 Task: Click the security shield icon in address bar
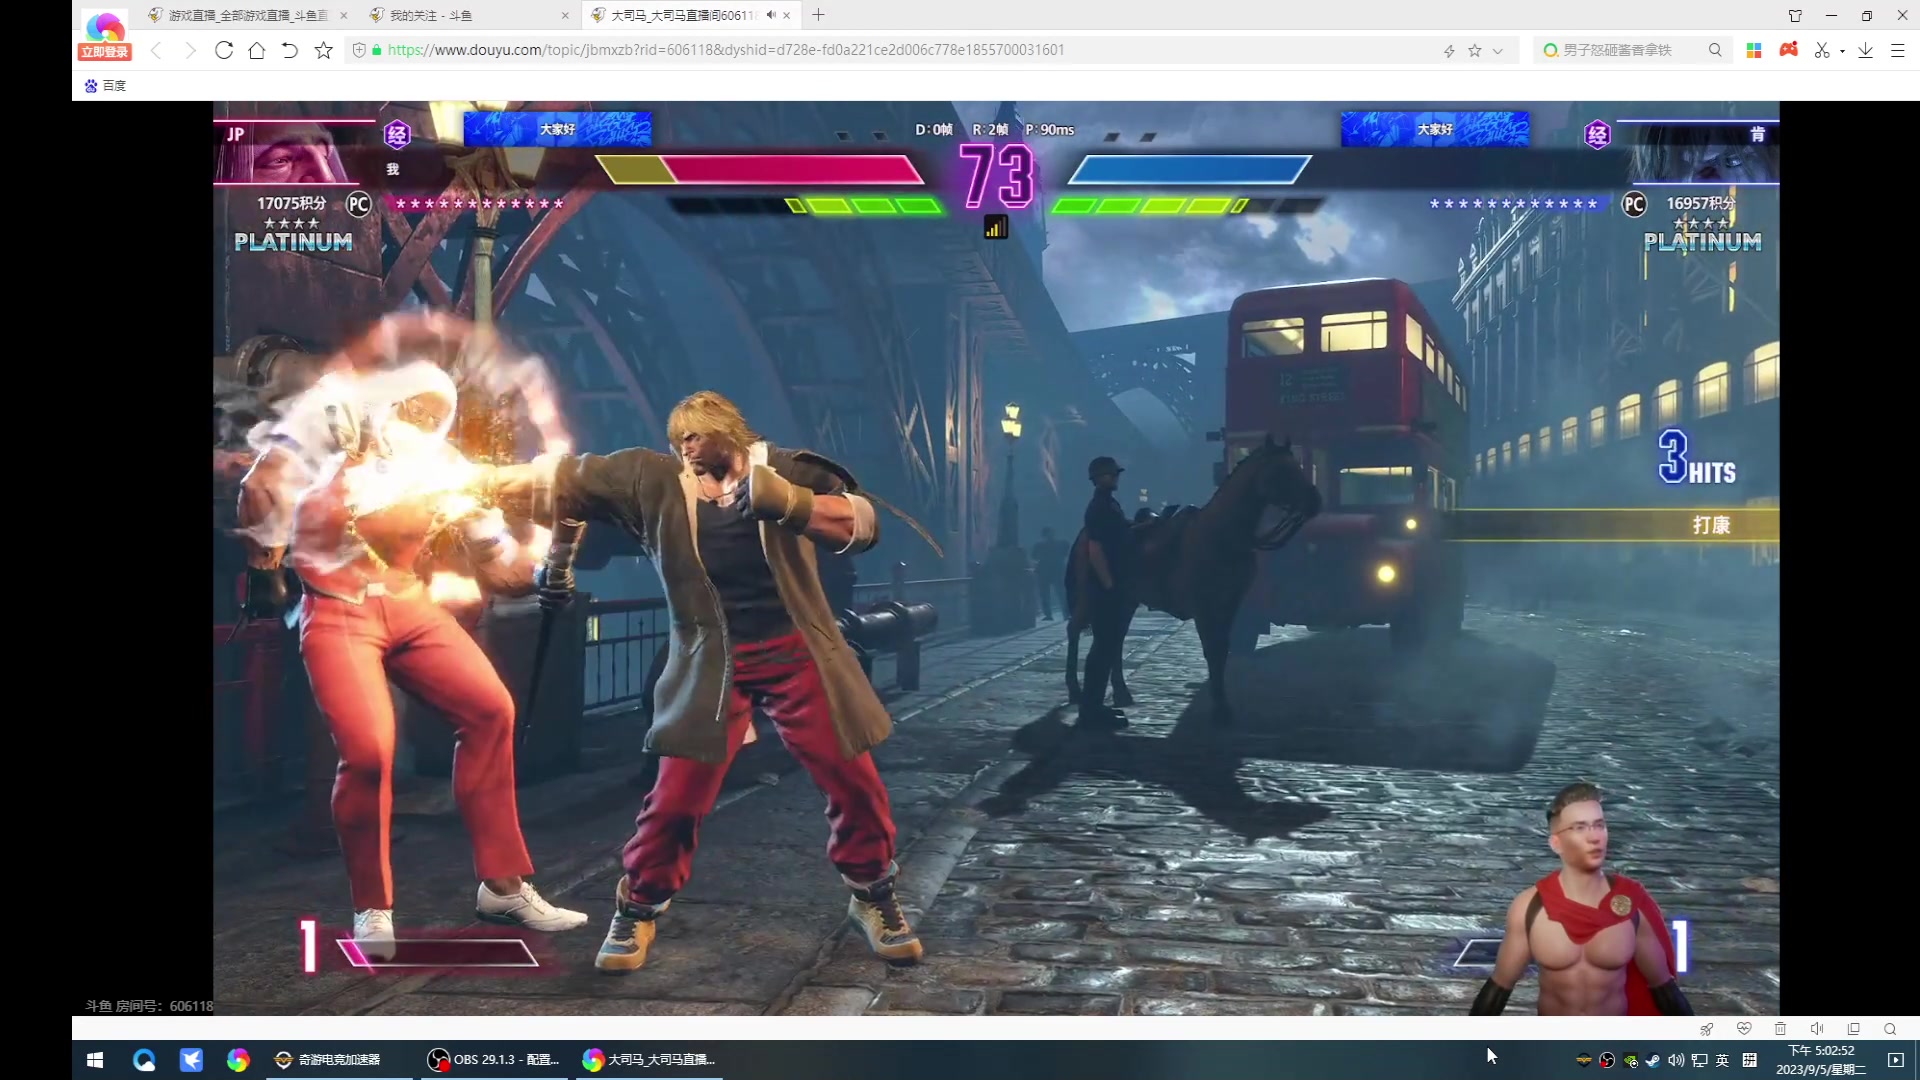click(x=359, y=50)
